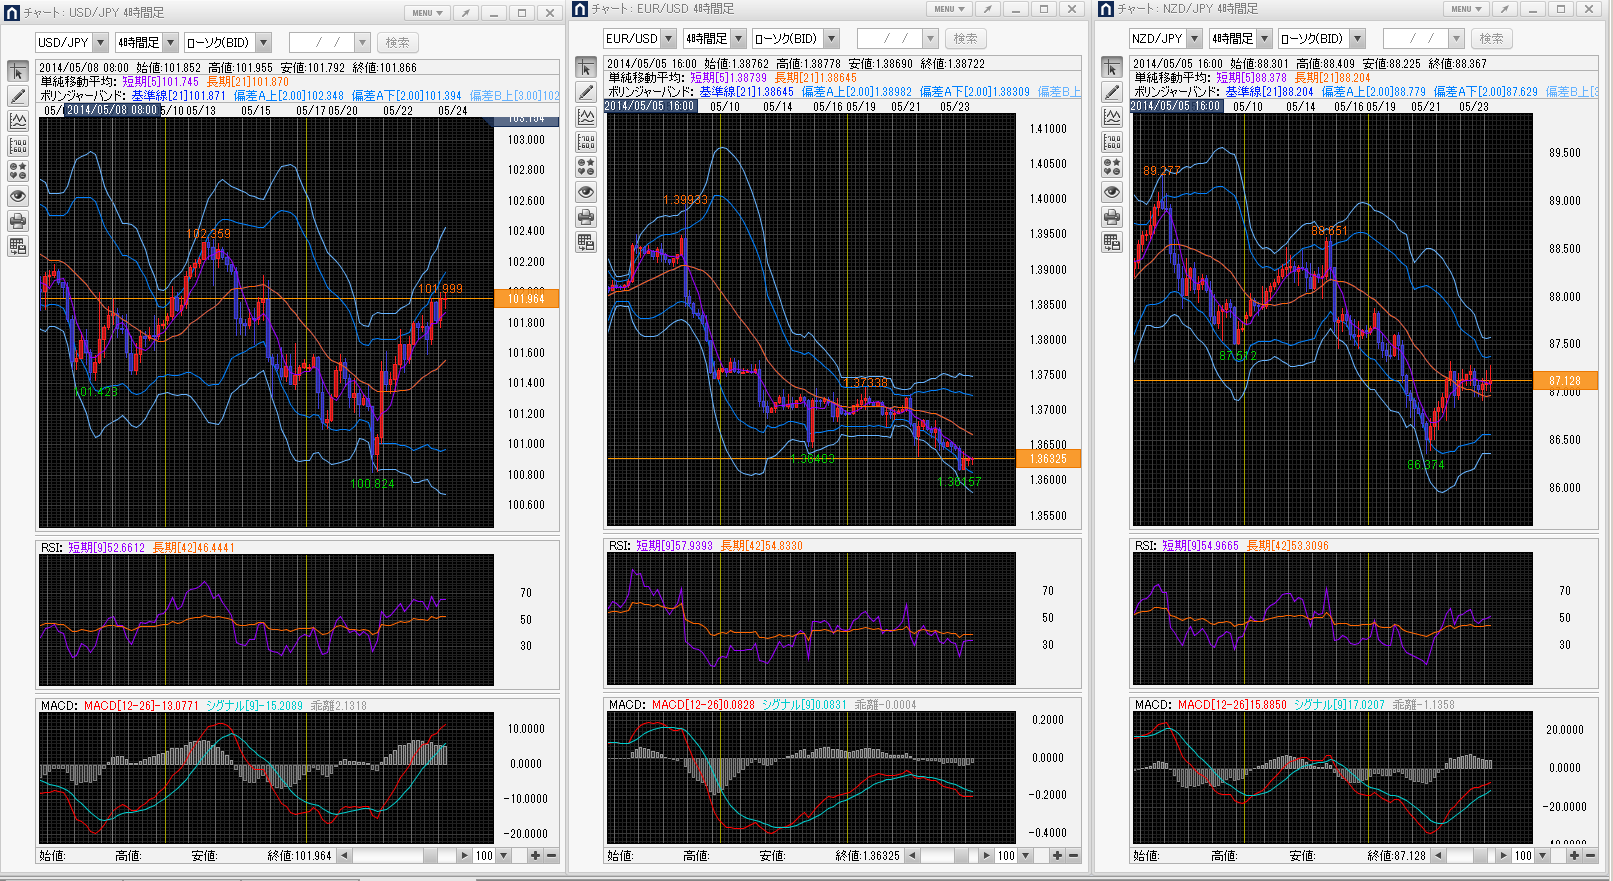Open the MENU of the USD/JPY chart window
This screenshot has width=1613, height=881.
[427, 13]
